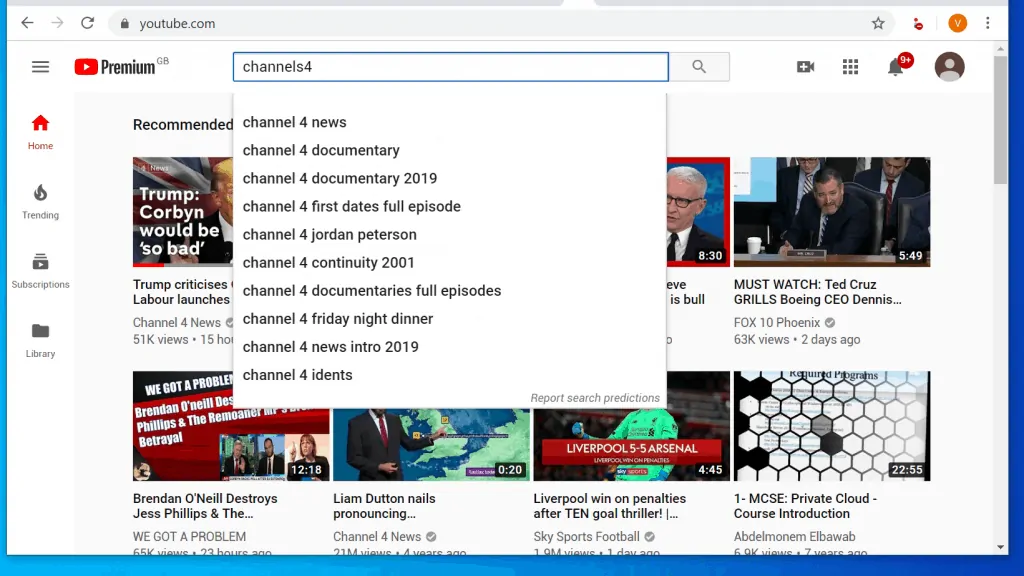Screen dimensions: 1024x576
Task: Open '1- MCSE: Private Cloud' title
Action: [x=805, y=506]
